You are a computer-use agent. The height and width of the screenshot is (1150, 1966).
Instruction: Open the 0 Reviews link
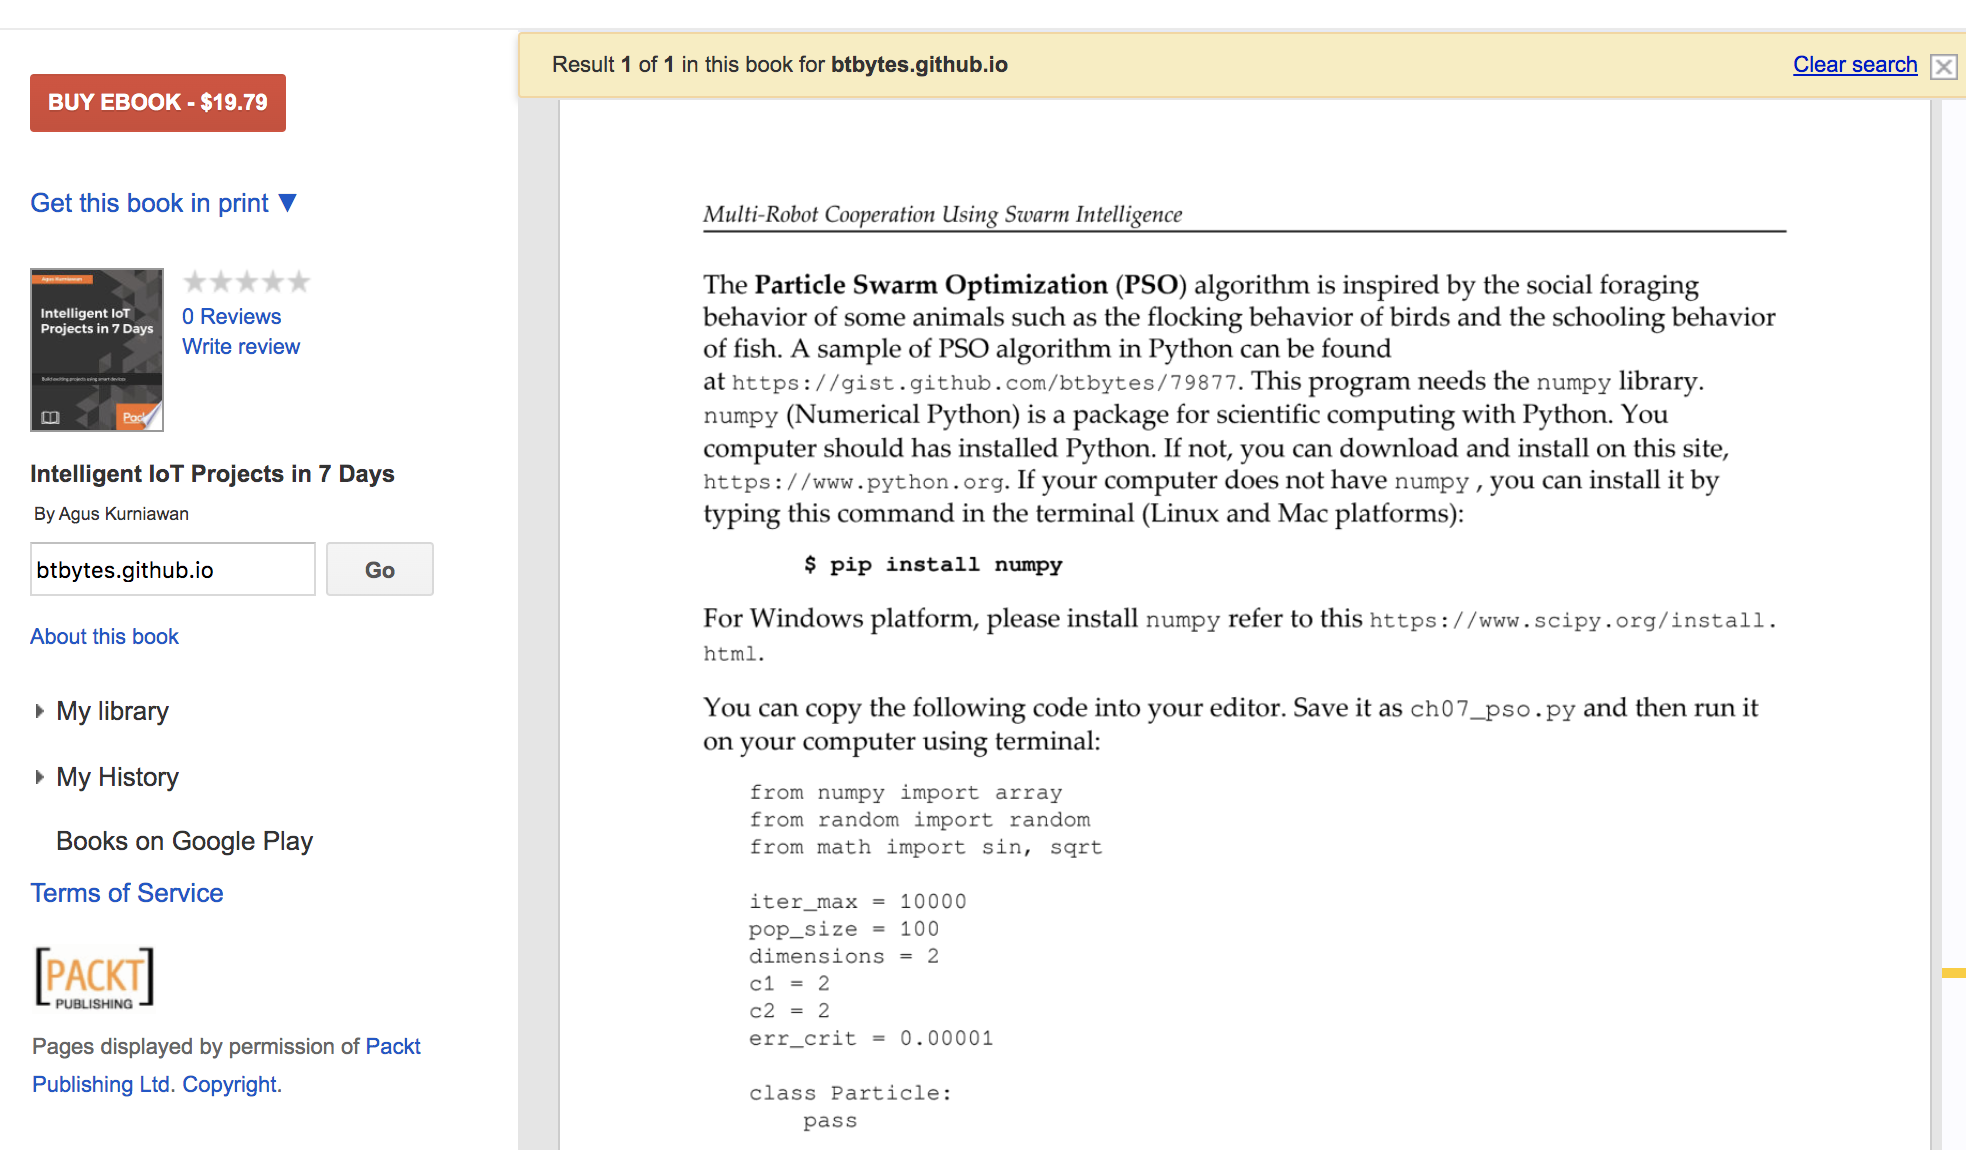point(231,316)
